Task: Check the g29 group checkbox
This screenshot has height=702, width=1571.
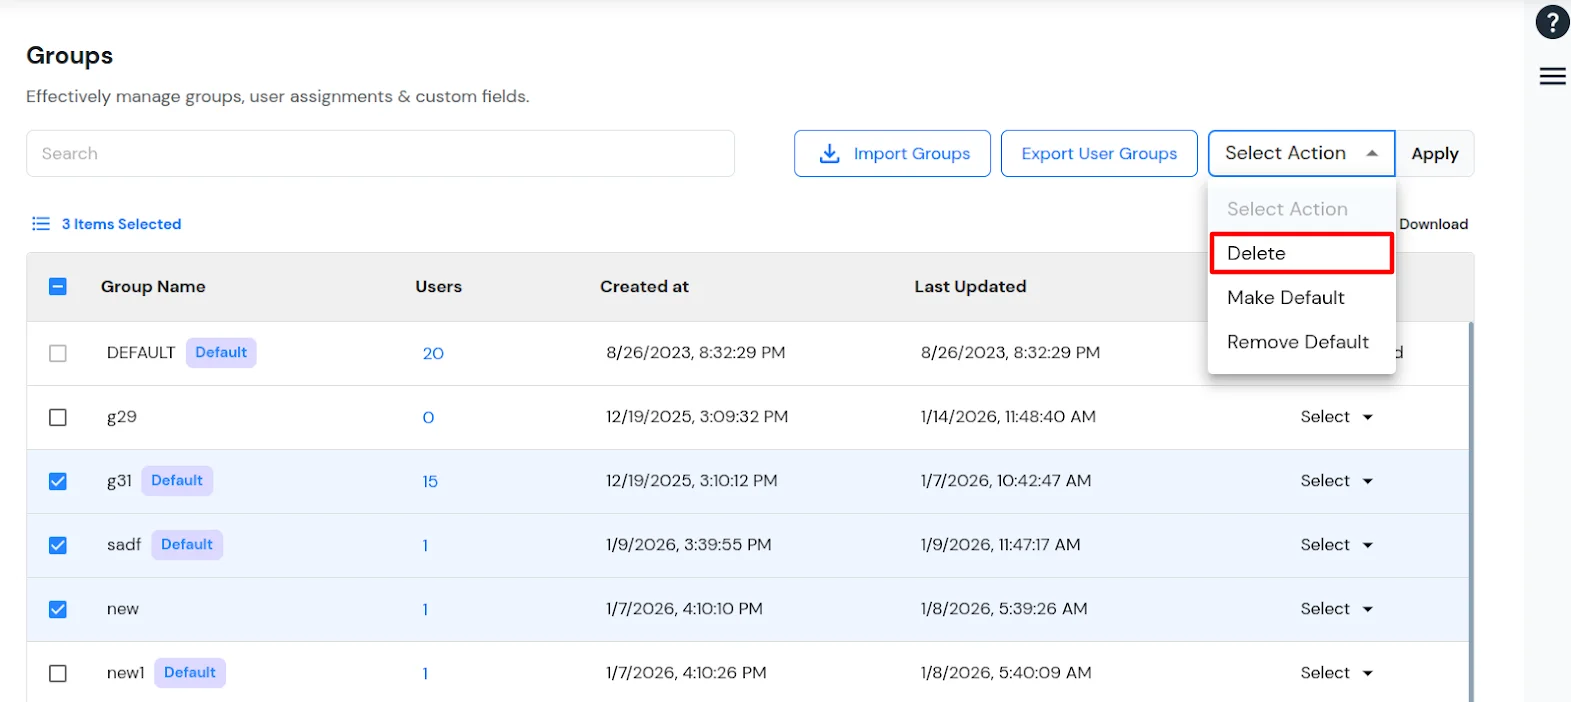Action: pyautogui.click(x=58, y=417)
